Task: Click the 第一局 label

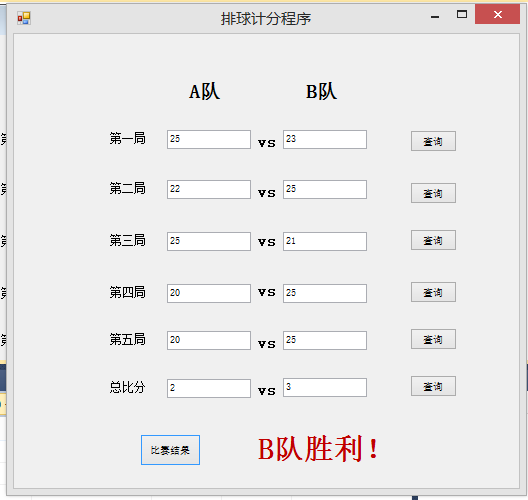Action: (x=128, y=138)
